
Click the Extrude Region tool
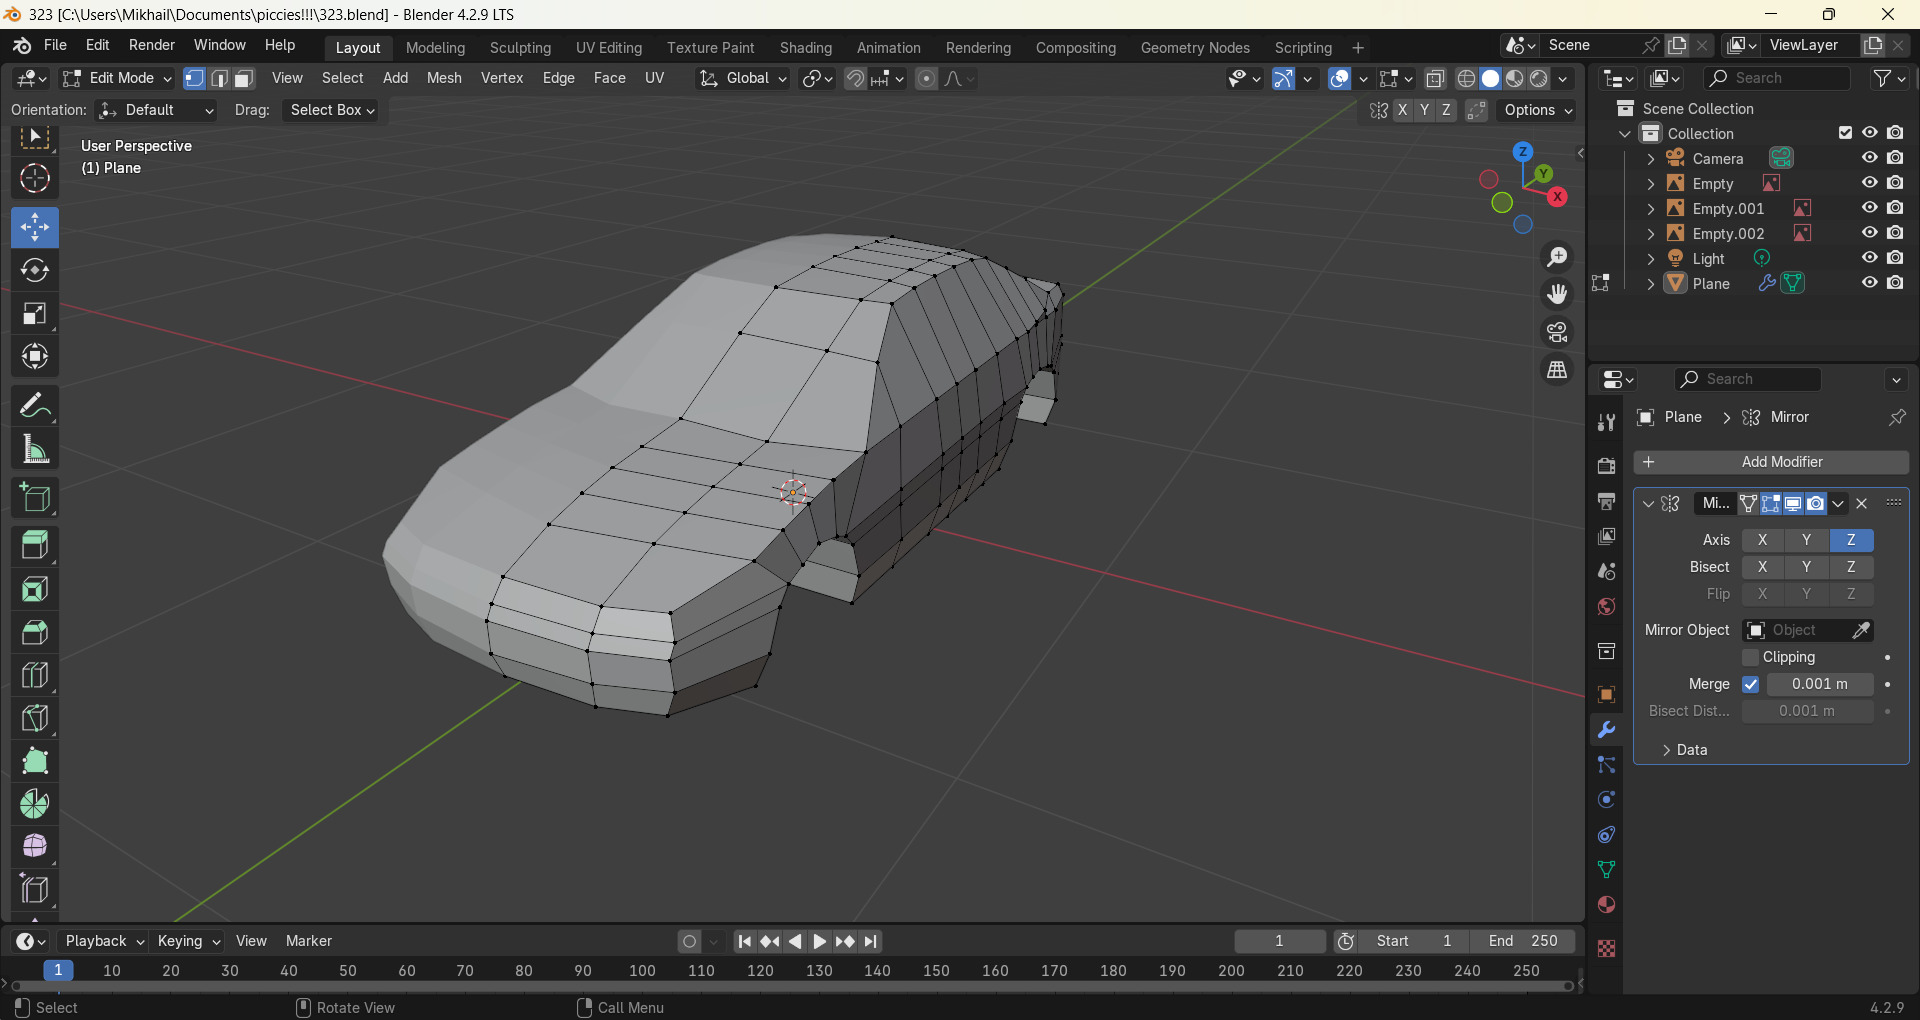(x=35, y=545)
